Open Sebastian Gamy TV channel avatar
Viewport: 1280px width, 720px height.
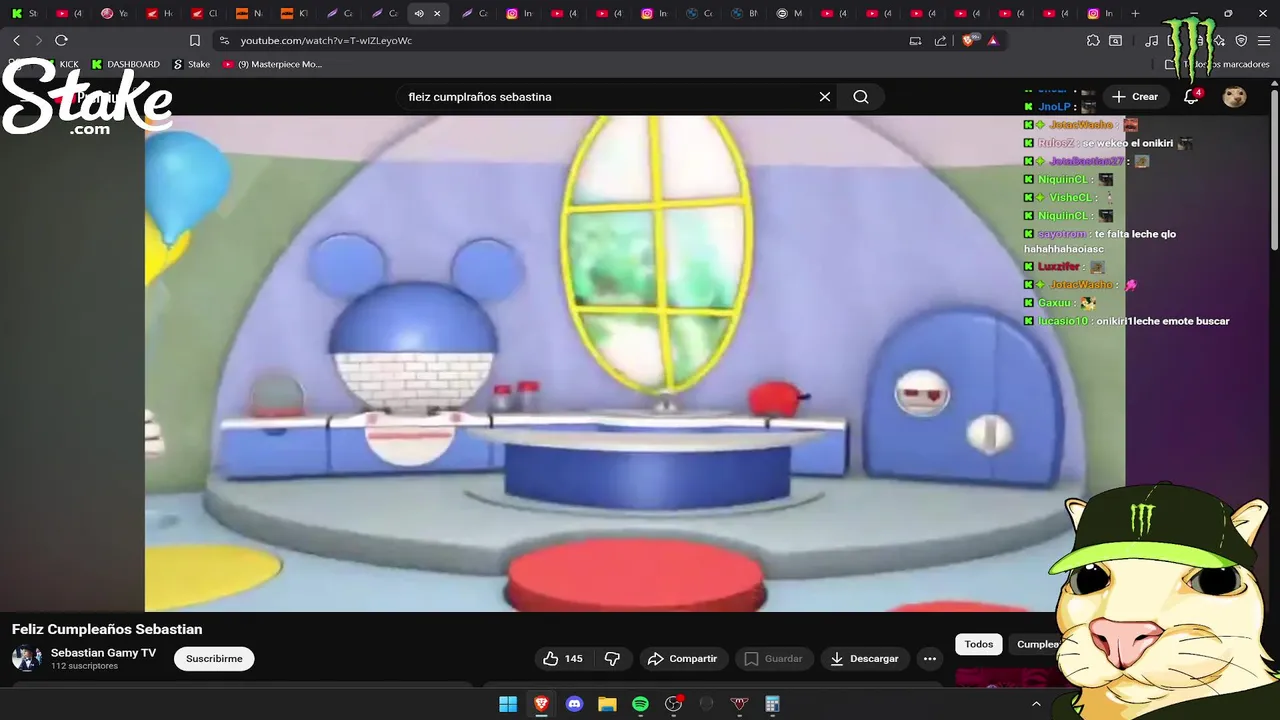tap(26, 658)
